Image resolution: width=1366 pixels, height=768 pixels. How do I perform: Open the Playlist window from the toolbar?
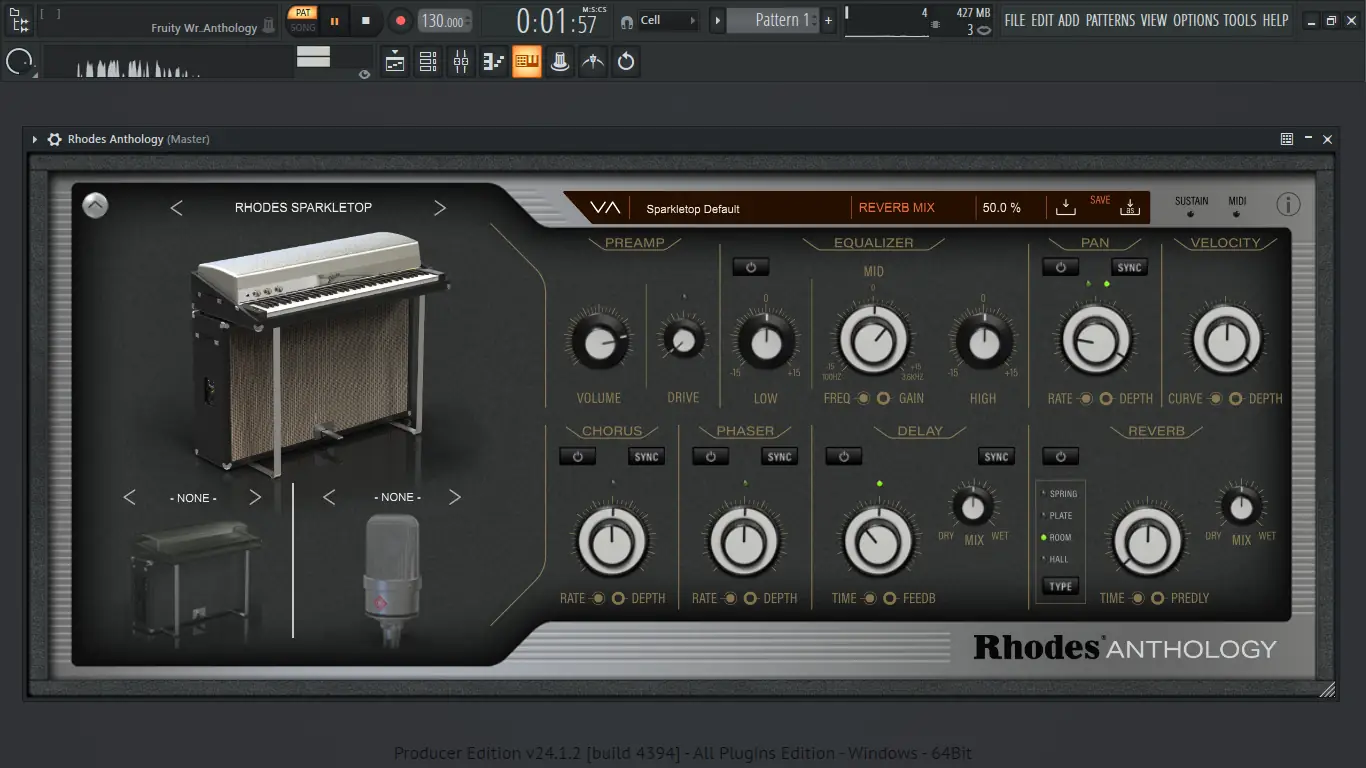pos(395,62)
